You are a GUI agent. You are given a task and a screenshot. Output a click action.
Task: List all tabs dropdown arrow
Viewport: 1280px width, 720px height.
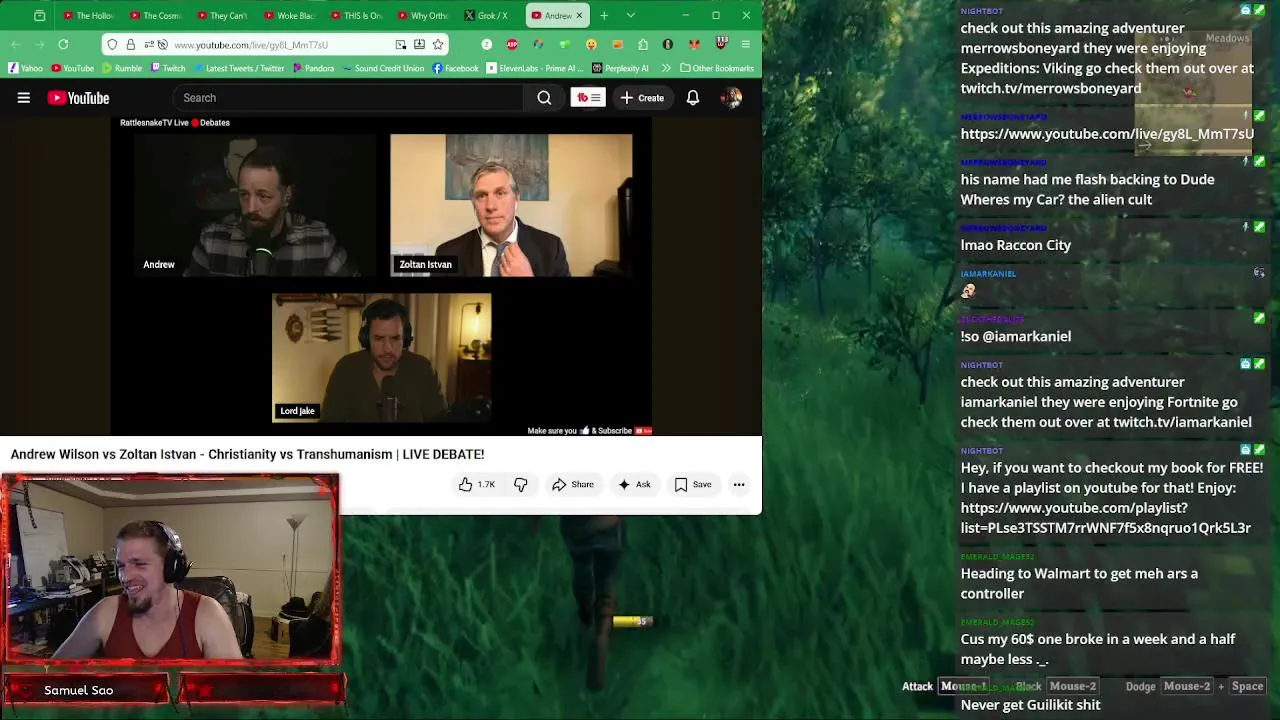click(x=630, y=16)
